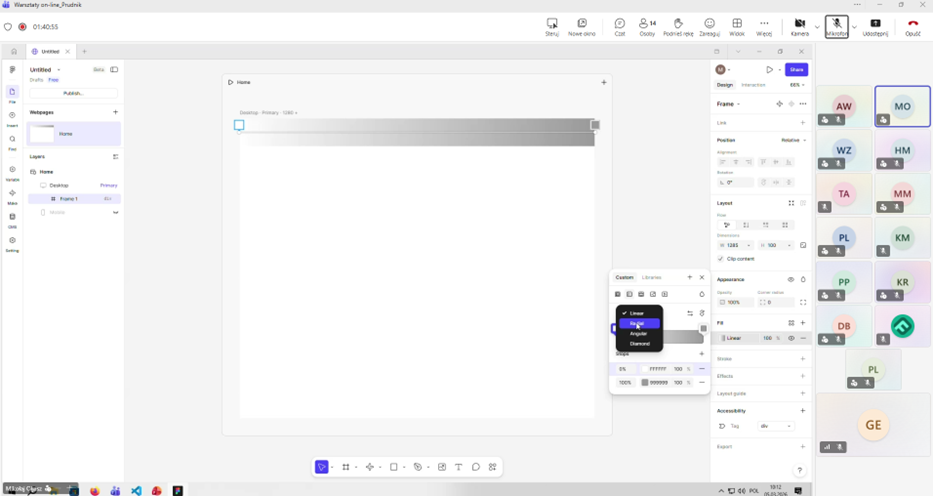933x496 pixels.
Task: Click the 999999 gradient stop color swatch
Action: click(646, 382)
